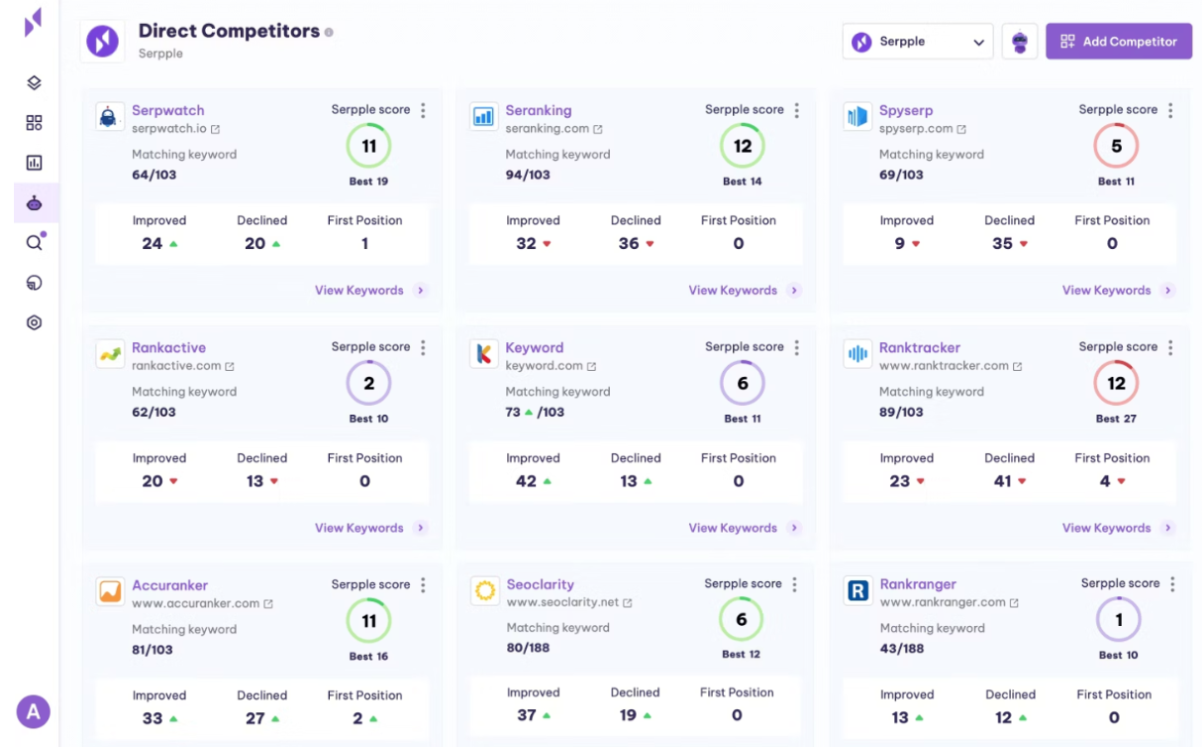Click the Rankranger score ring showing 1
Image resolution: width=1202 pixels, height=750 pixels.
click(x=1119, y=620)
